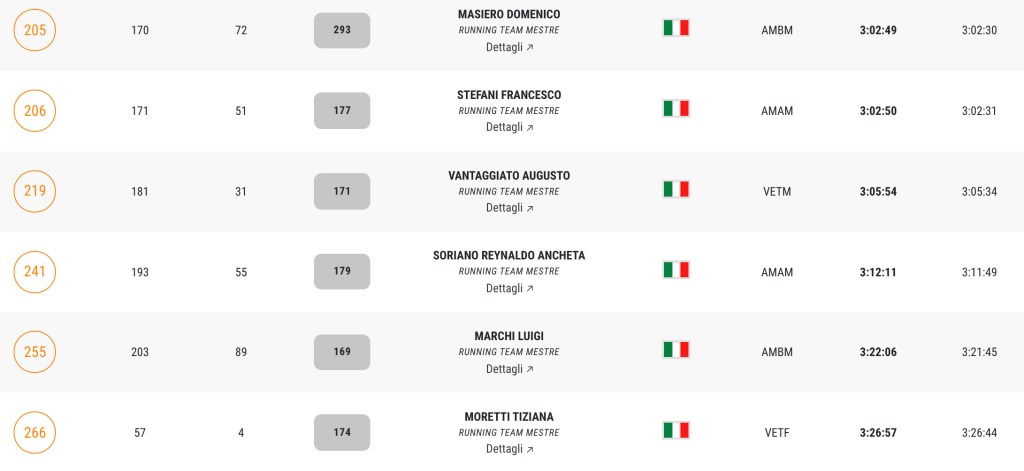1024x471 pixels.
Task: Click the orange position circle 266
Action: tap(35, 432)
